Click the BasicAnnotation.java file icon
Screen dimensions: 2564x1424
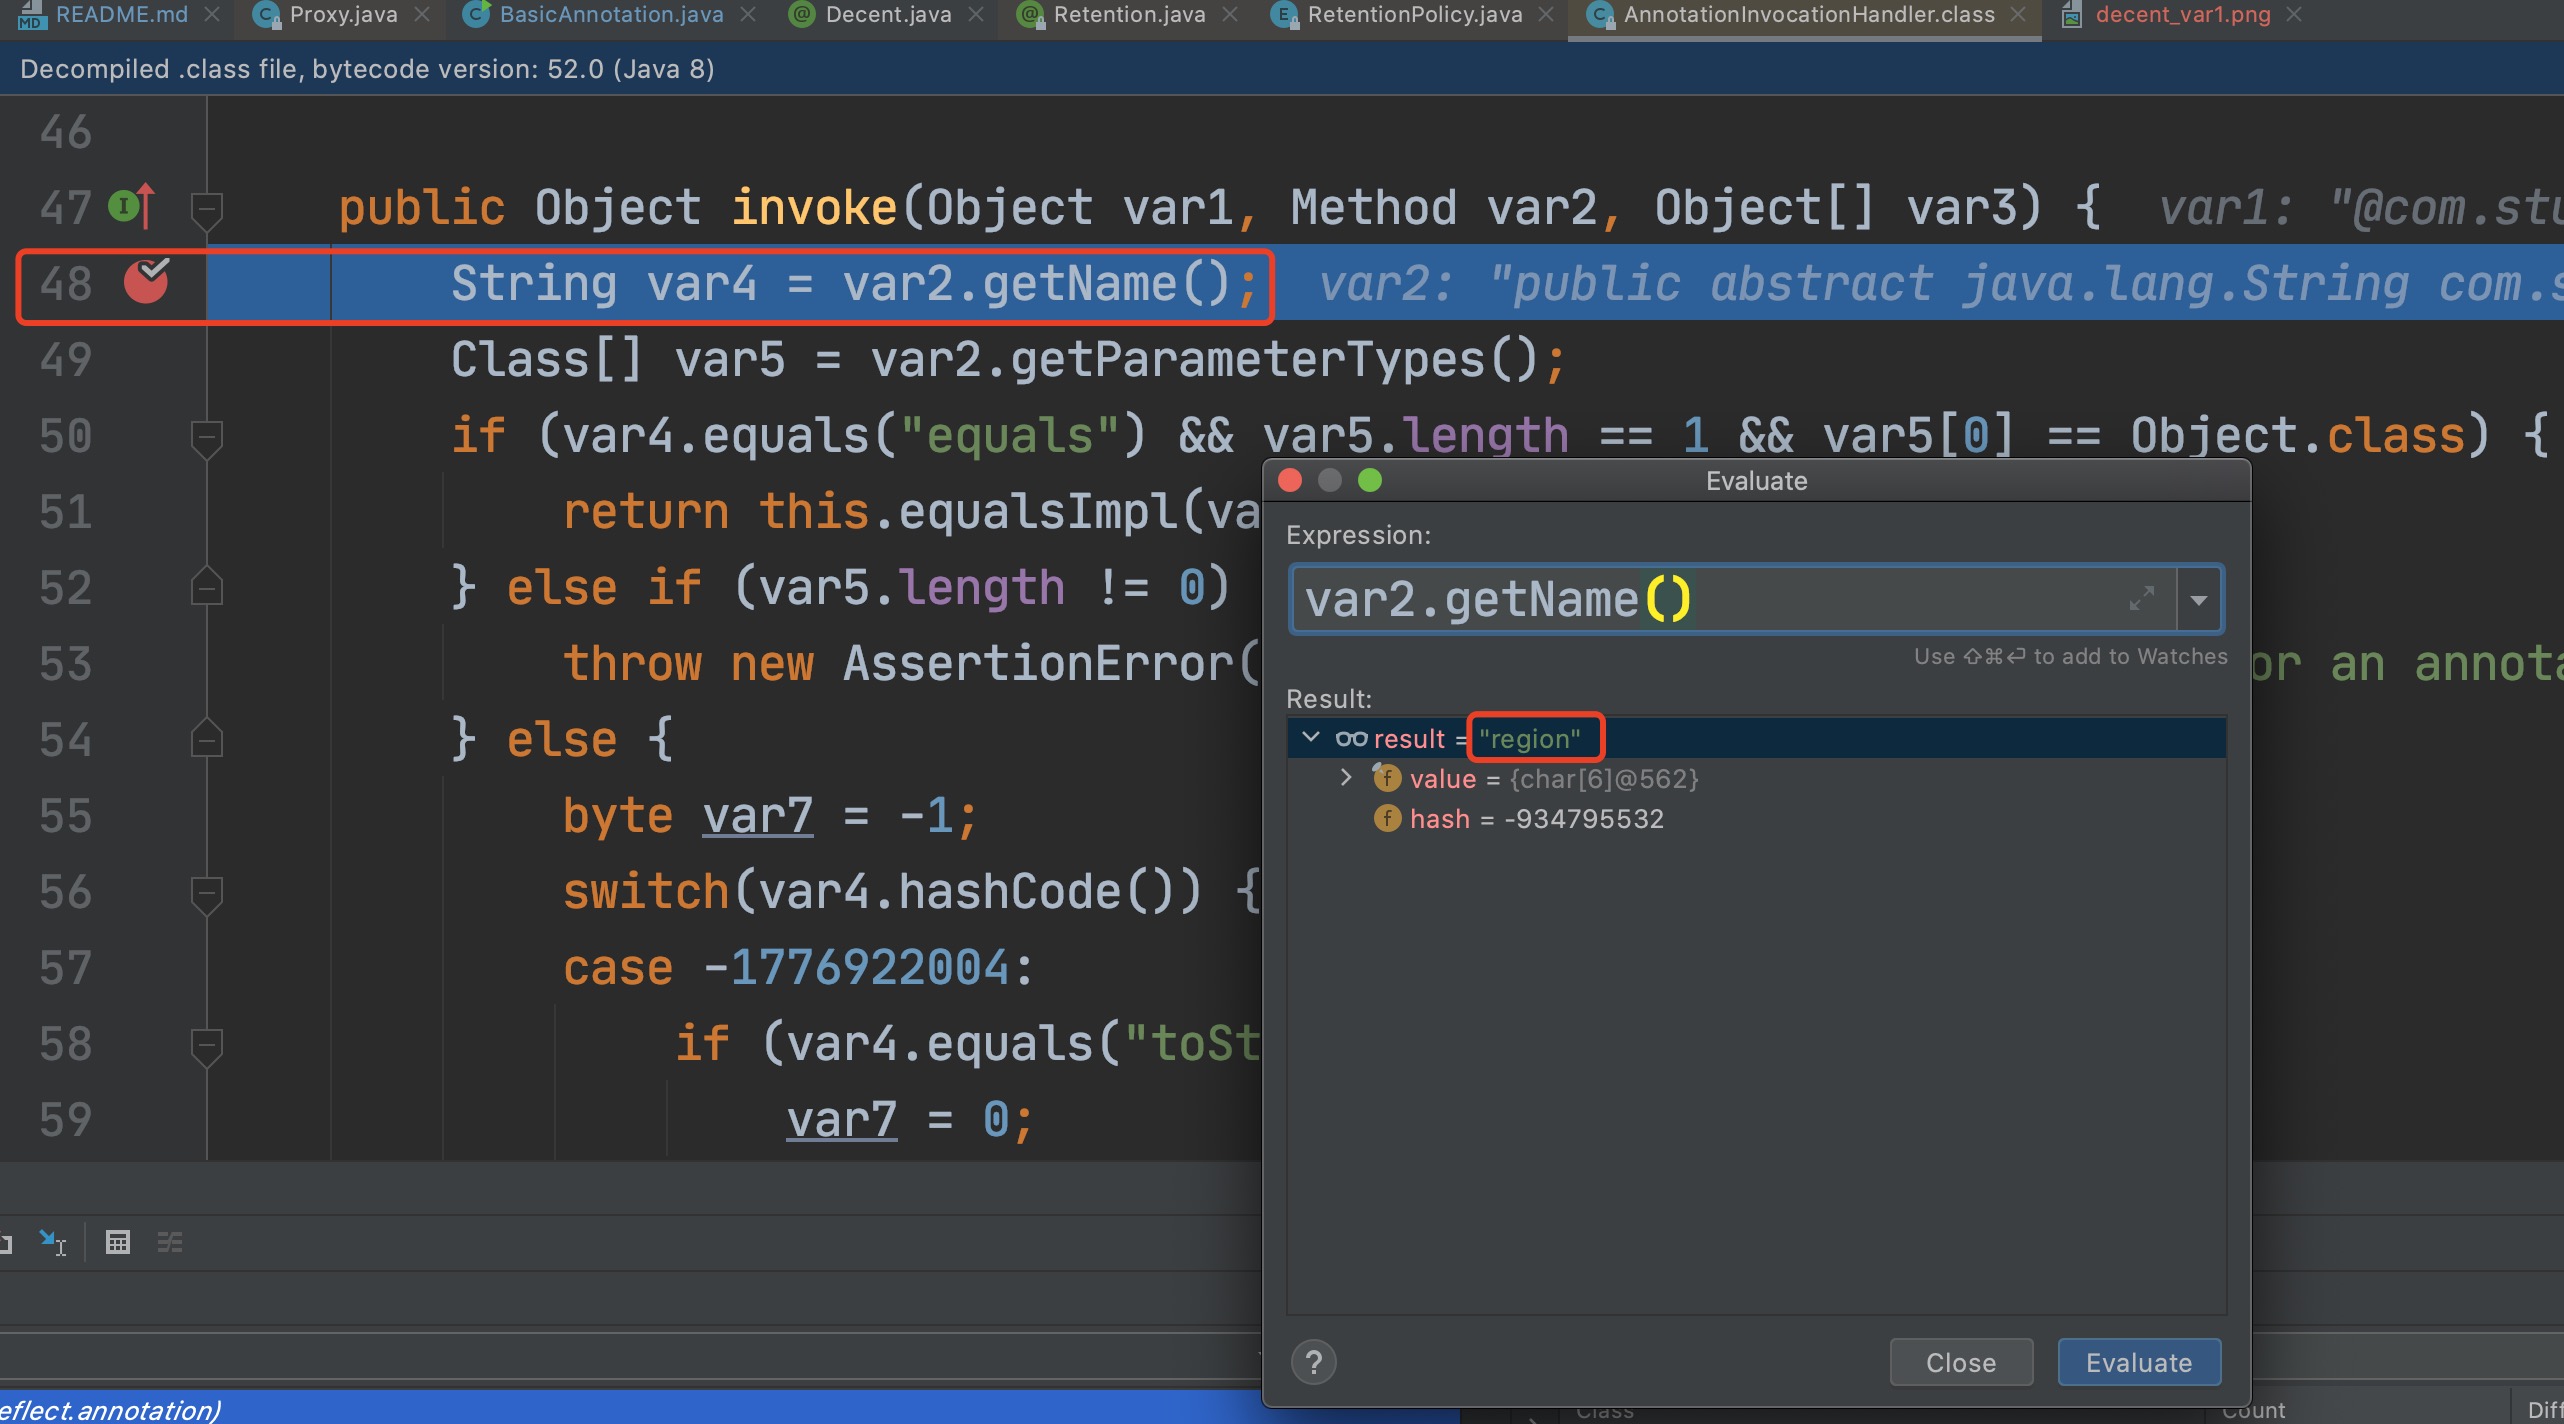tap(477, 15)
